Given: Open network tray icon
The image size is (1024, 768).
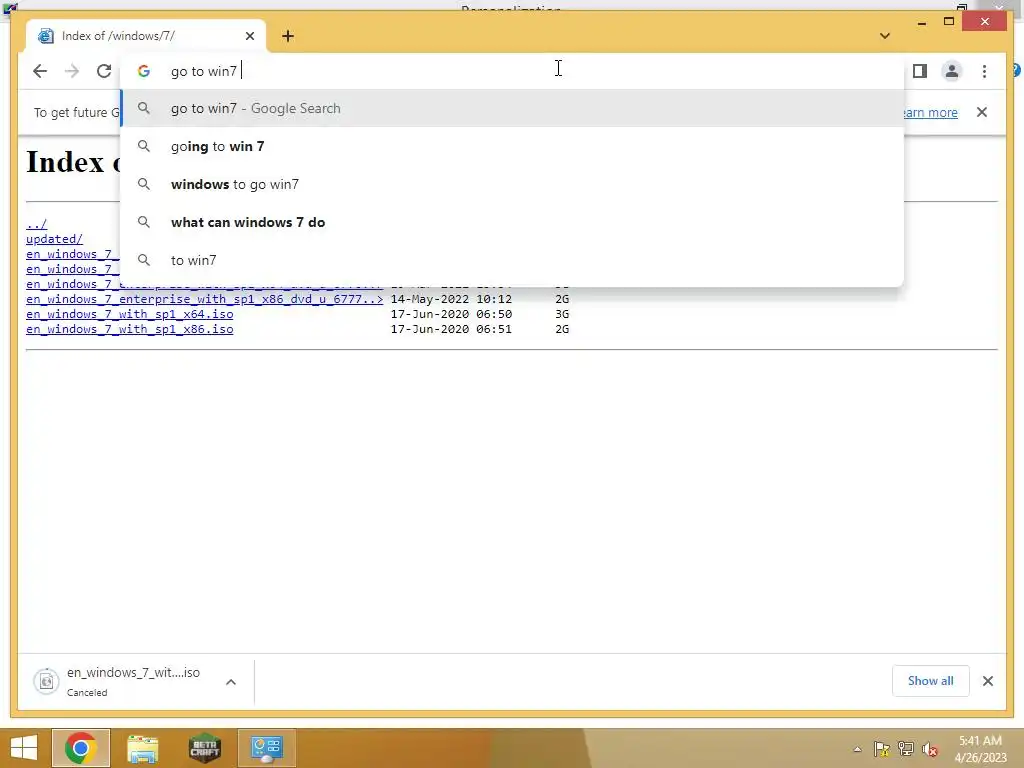Looking at the screenshot, I should [905, 749].
